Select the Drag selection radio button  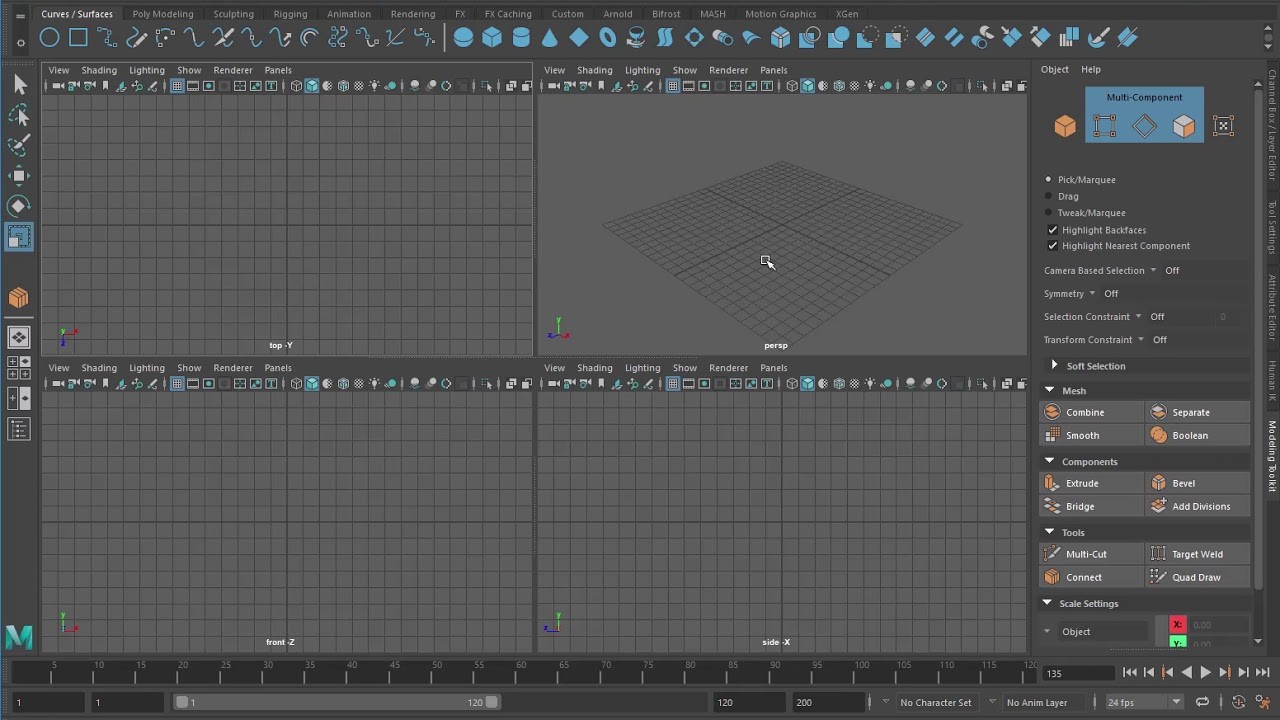point(1048,196)
